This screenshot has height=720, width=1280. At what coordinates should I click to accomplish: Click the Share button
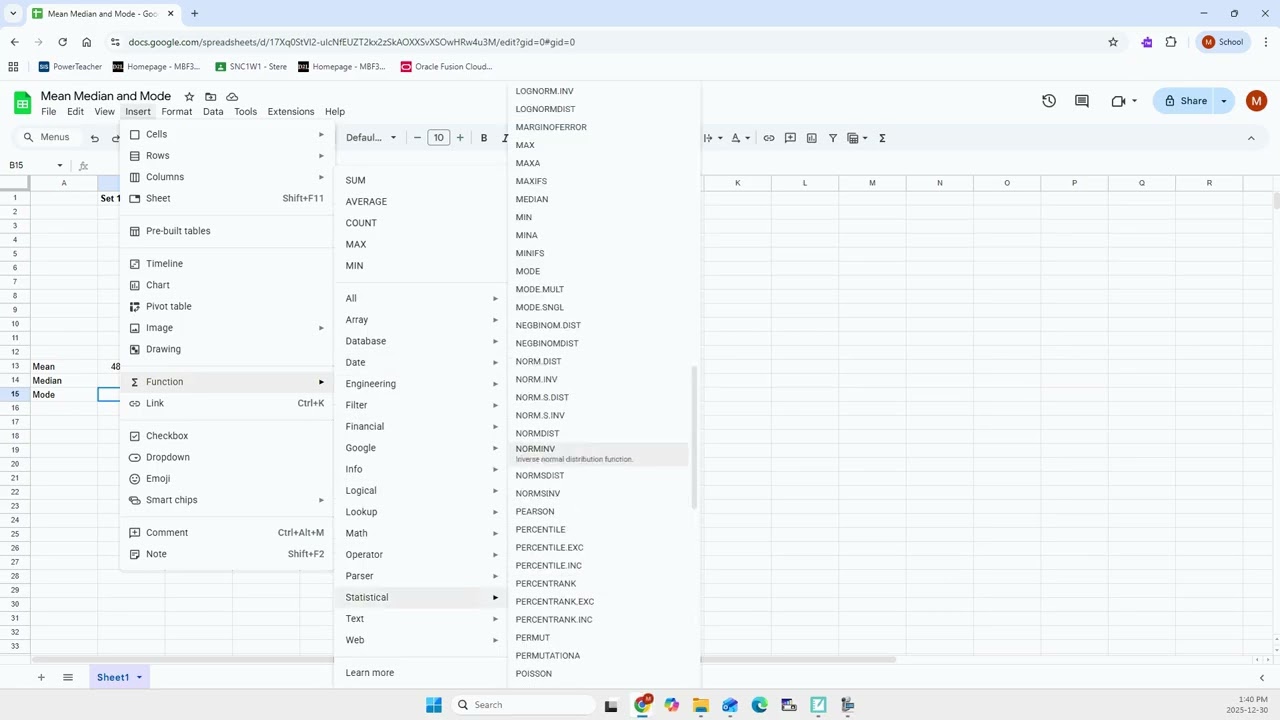pos(1185,101)
